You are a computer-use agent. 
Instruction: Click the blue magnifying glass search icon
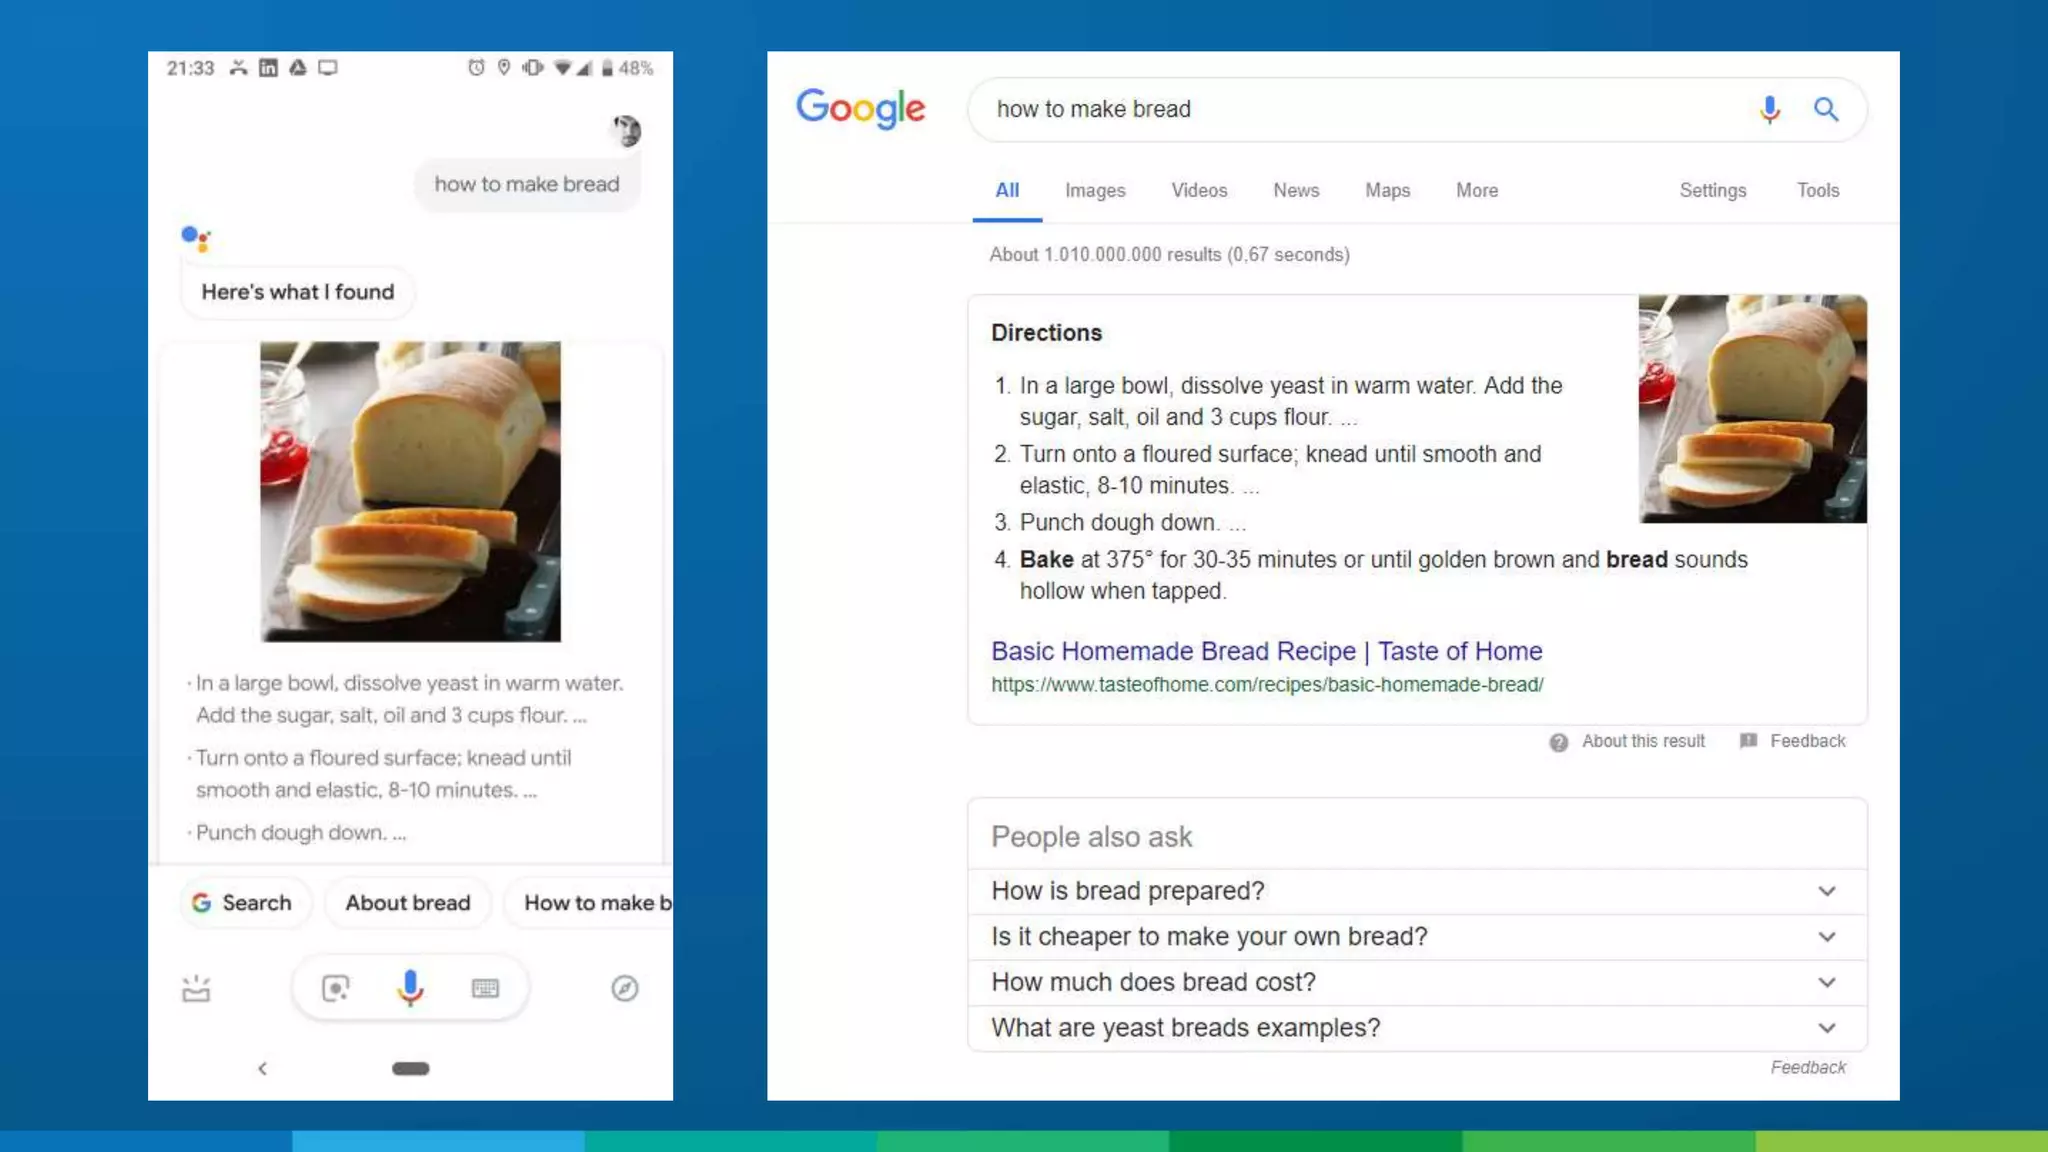[x=1826, y=109]
